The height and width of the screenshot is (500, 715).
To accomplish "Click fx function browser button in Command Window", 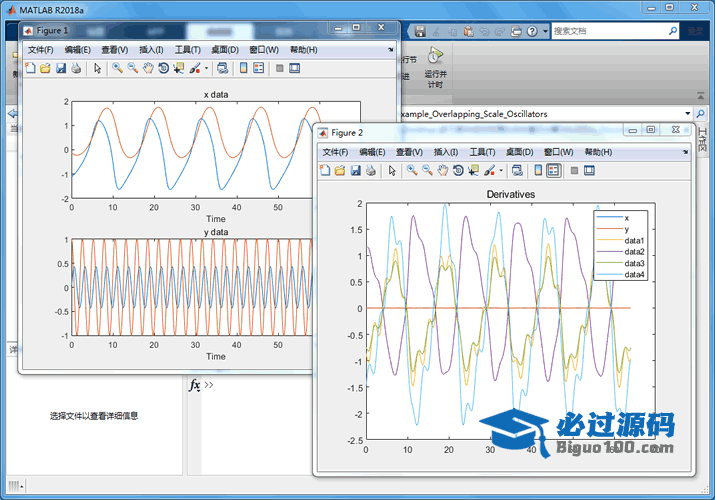I will tap(195, 385).
